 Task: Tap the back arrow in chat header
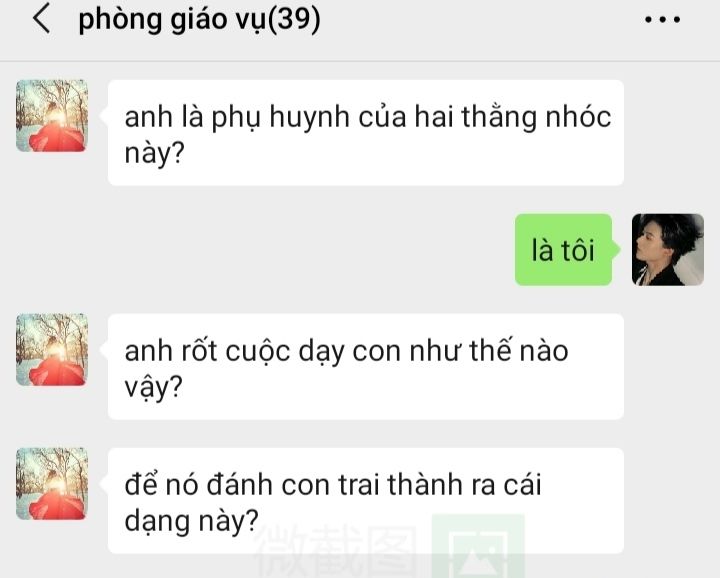pos(41,18)
